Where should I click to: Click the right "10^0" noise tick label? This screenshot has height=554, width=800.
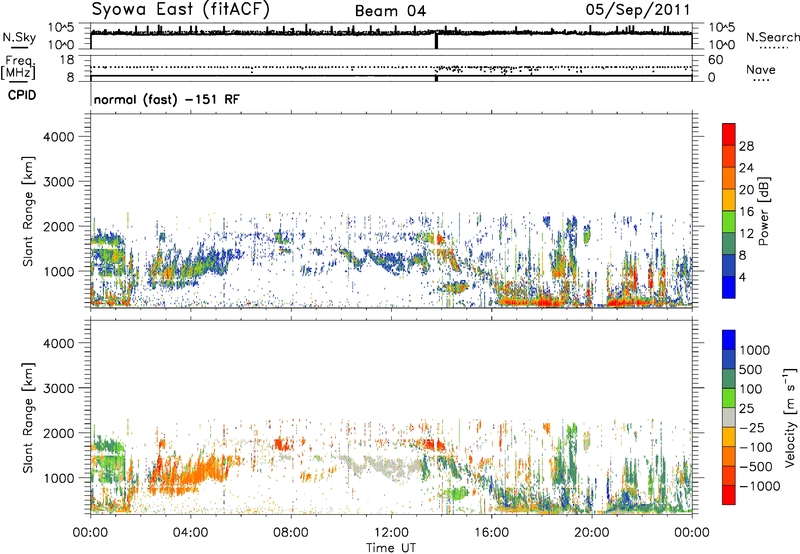(722, 45)
